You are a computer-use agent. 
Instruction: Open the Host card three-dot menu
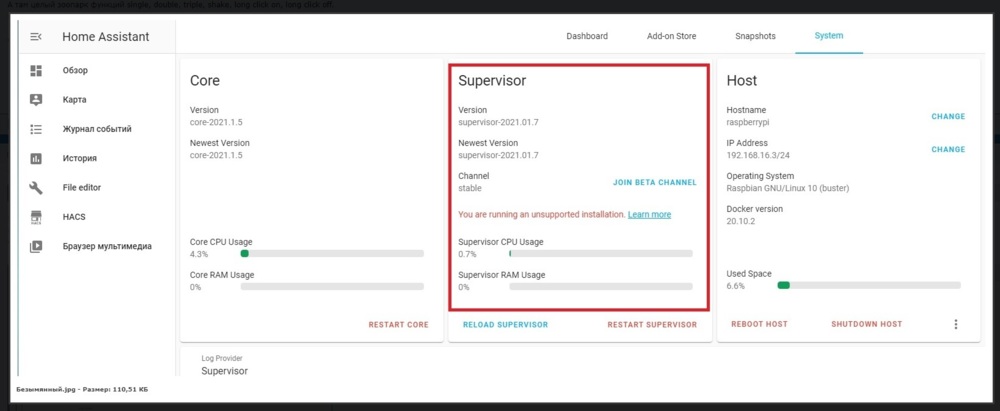coord(955,324)
